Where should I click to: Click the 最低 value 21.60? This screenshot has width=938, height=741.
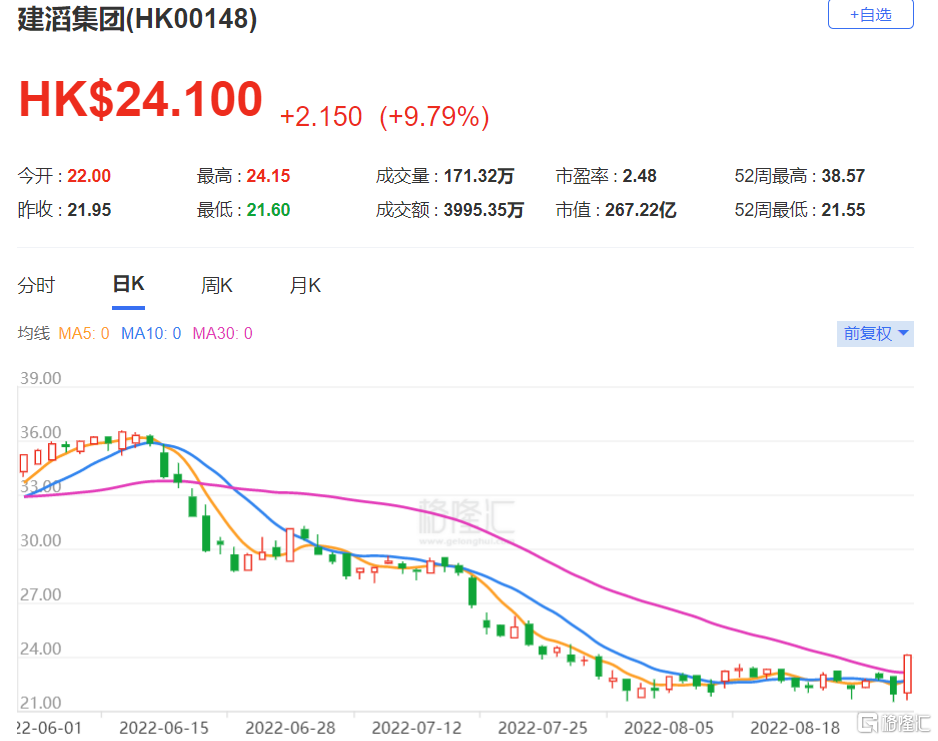point(268,210)
